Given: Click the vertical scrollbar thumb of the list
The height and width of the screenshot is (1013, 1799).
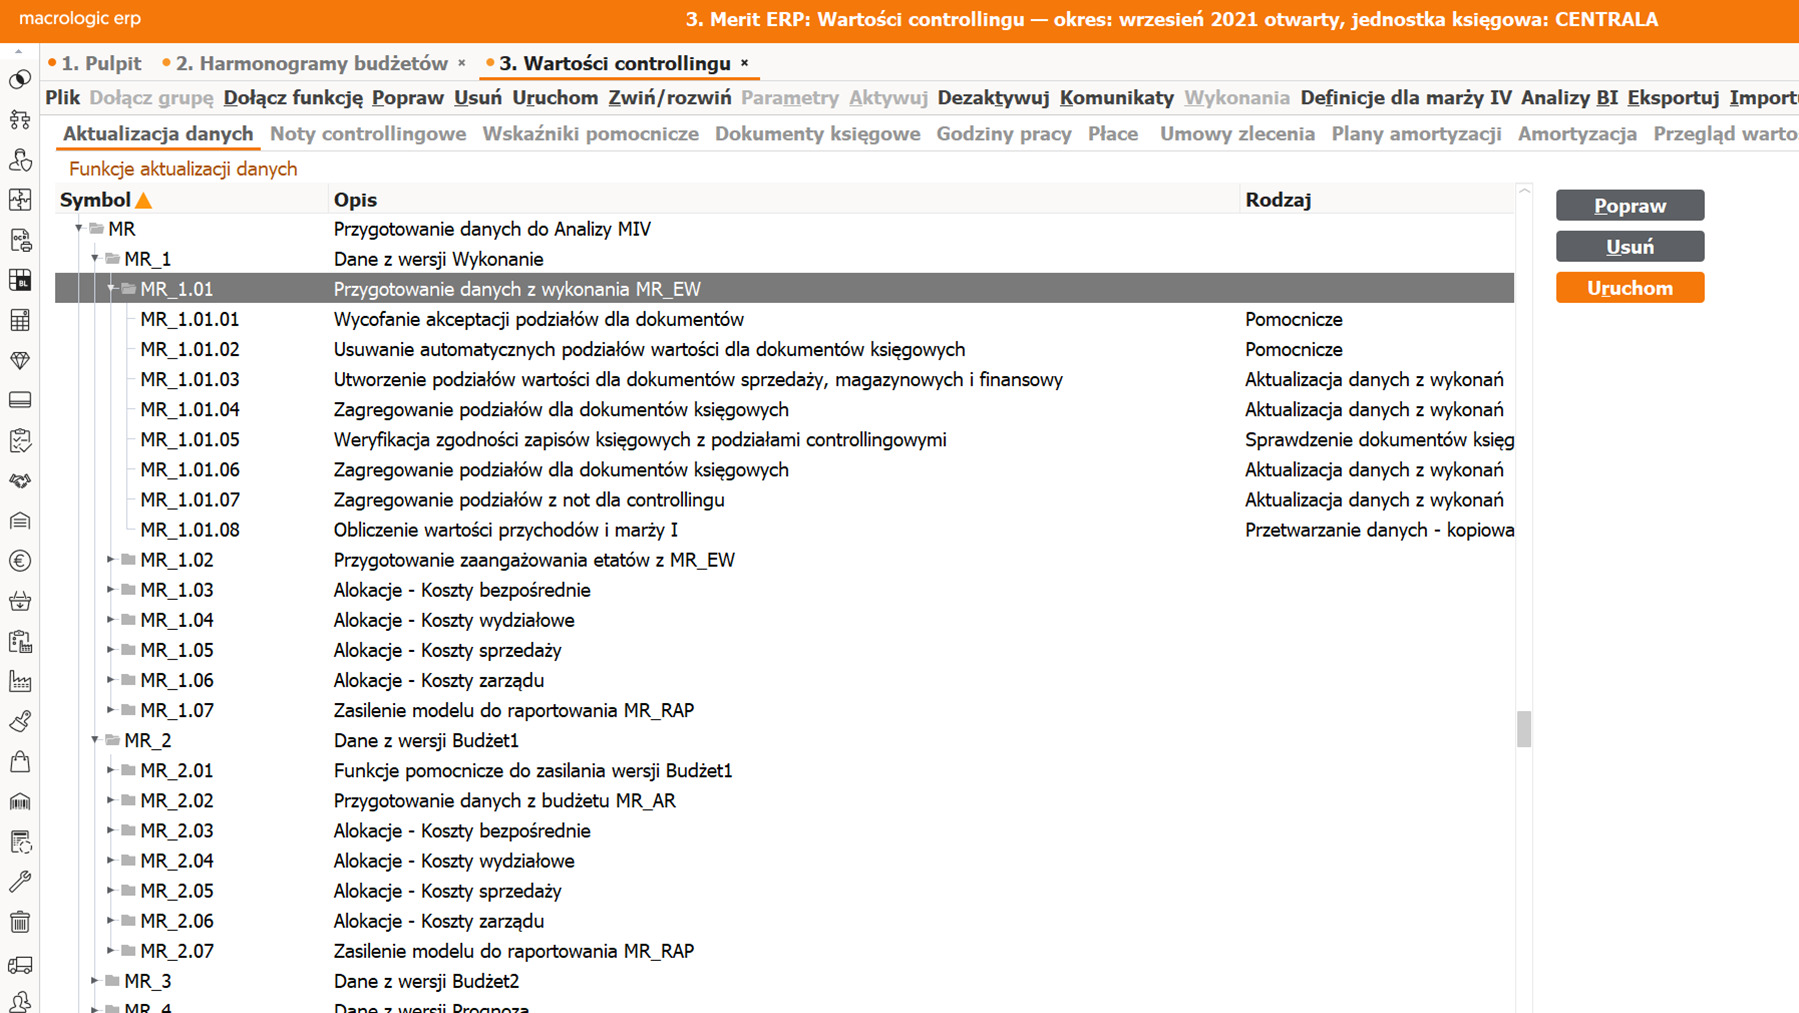Looking at the screenshot, I should click(1523, 728).
